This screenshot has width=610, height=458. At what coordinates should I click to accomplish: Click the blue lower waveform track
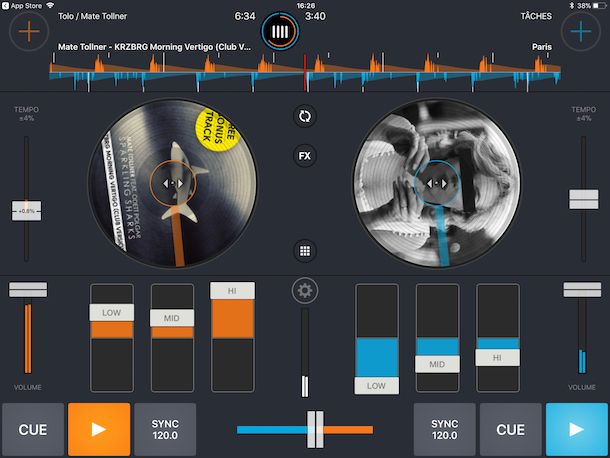click(305, 81)
